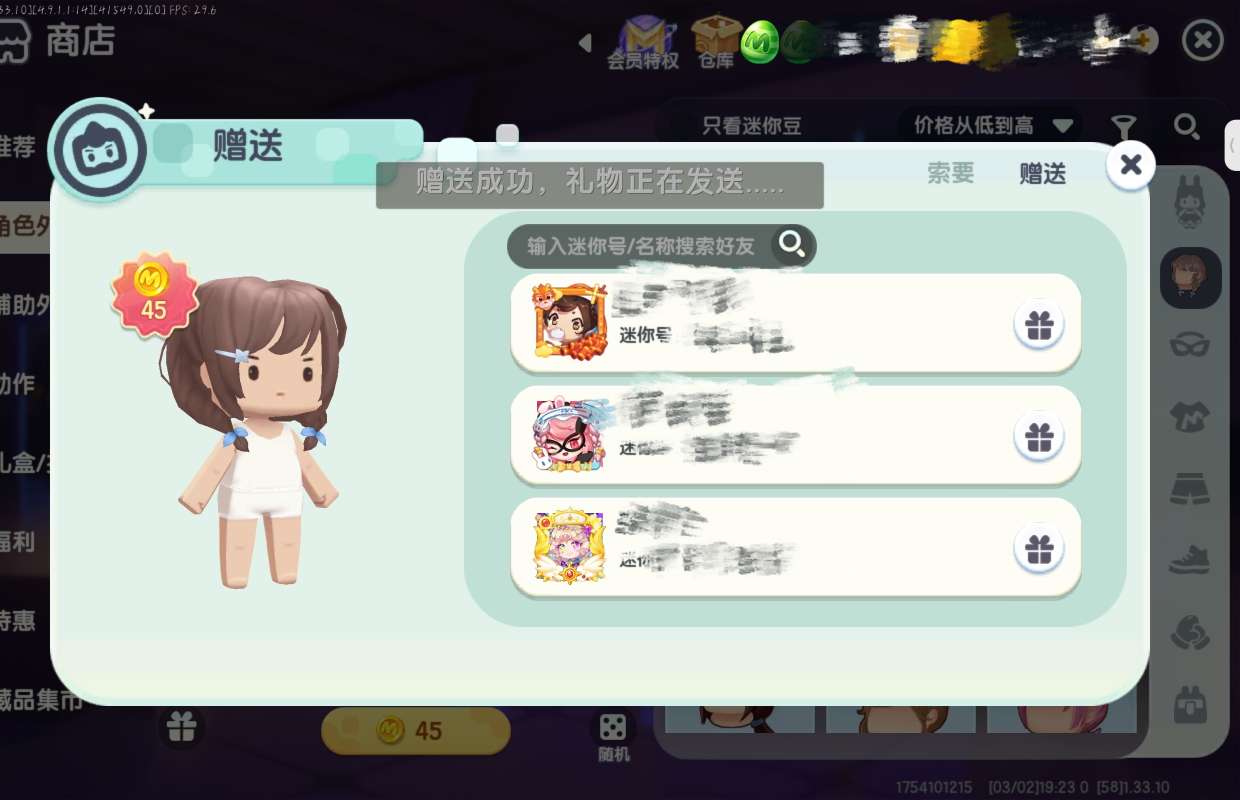
Task: Expand the left arrow beside 会员特权
Action: tap(586, 42)
